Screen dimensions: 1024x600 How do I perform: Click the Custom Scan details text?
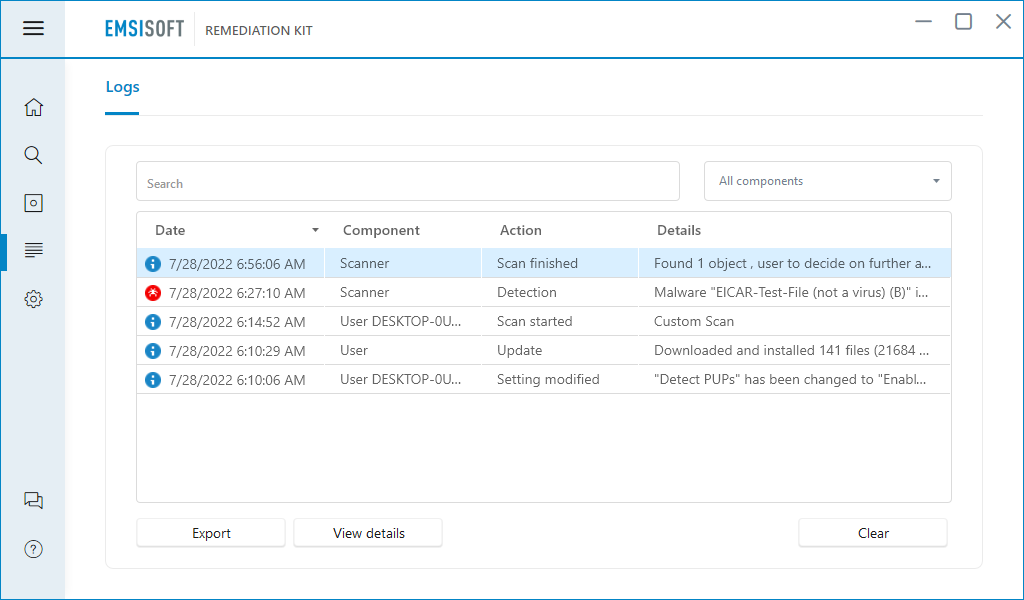coord(694,321)
